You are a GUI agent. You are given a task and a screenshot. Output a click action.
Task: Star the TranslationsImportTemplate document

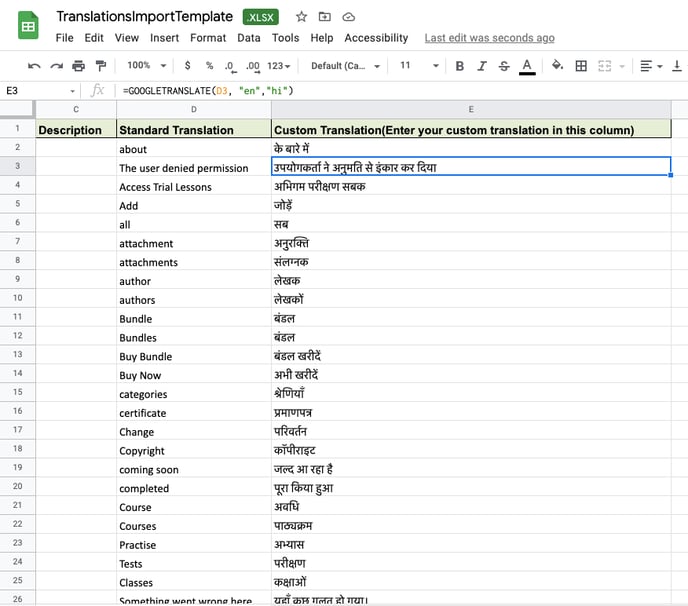tap(301, 17)
